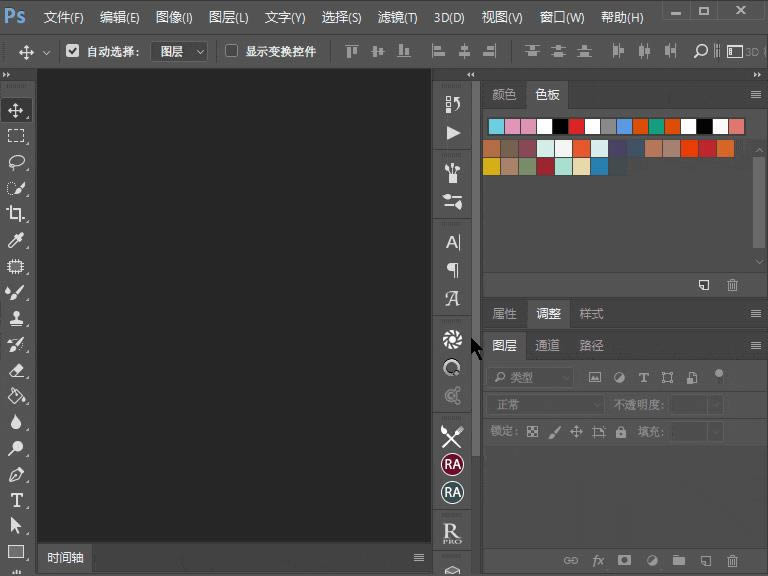Image resolution: width=768 pixels, height=576 pixels.
Task: Open the R PRO plugin icon
Action: pyautogui.click(x=452, y=533)
